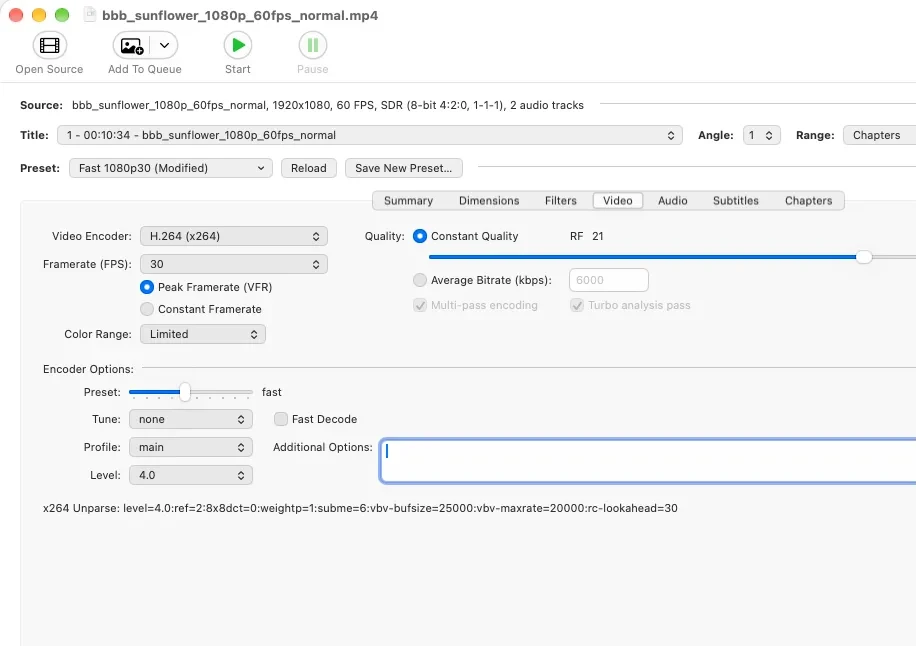Select Constant Quality radio button
The width and height of the screenshot is (920, 646).
tap(420, 236)
